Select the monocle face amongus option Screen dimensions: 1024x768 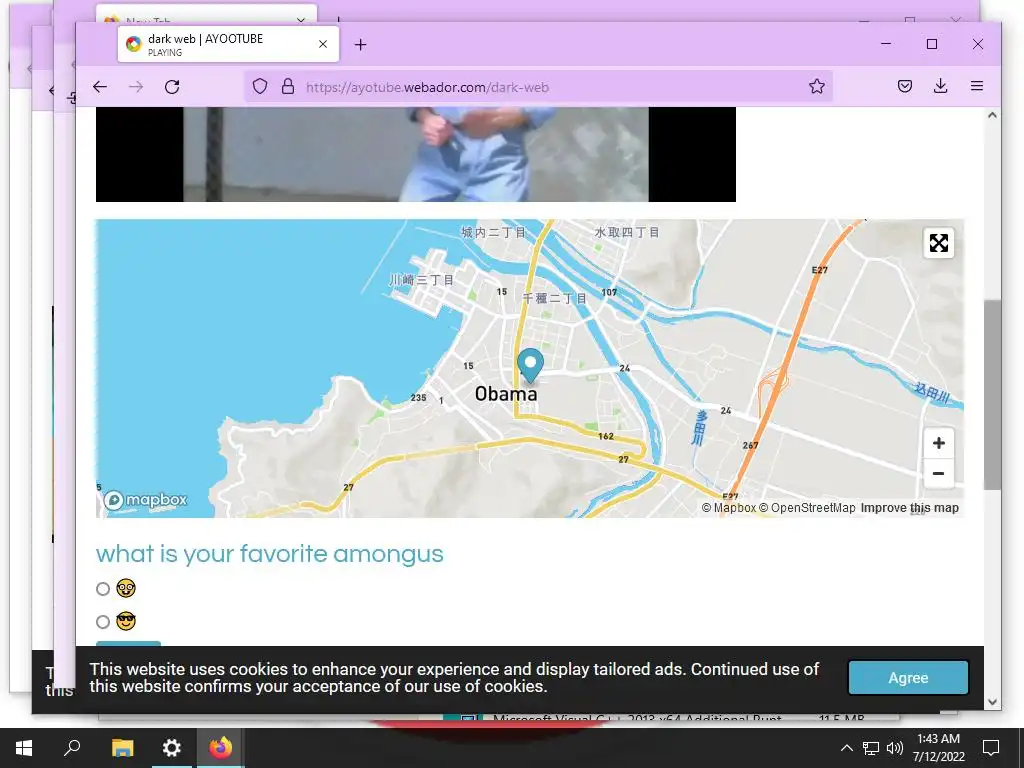pyautogui.click(x=103, y=589)
